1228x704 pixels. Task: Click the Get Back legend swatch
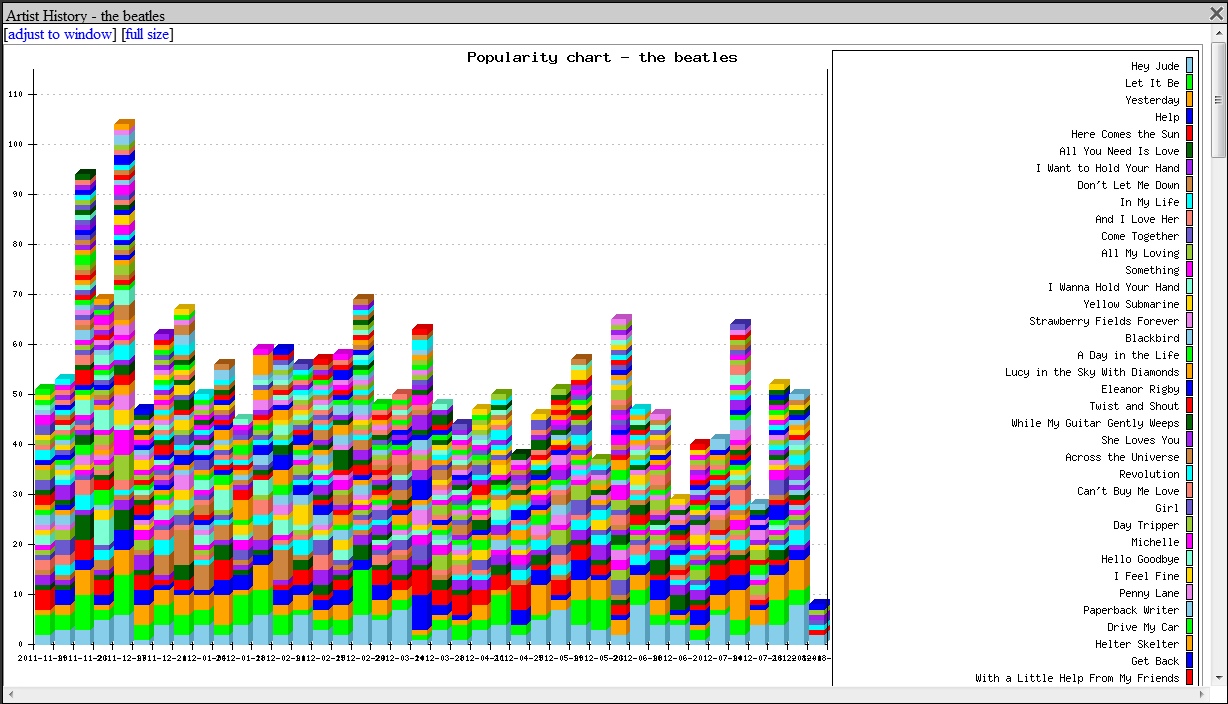coord(1189,661)
